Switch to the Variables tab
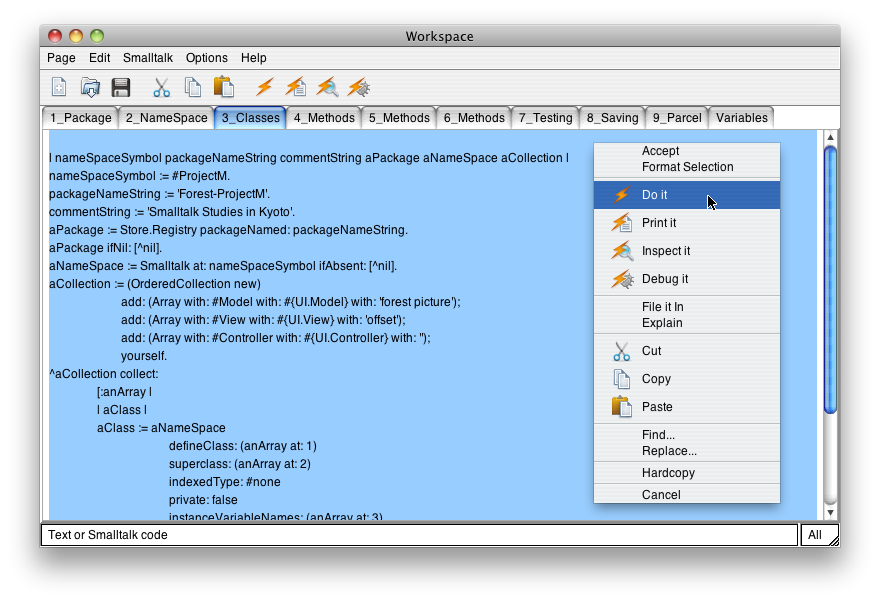Image resolution: width=880 pixels, height=602 pixels. [741, 118]
